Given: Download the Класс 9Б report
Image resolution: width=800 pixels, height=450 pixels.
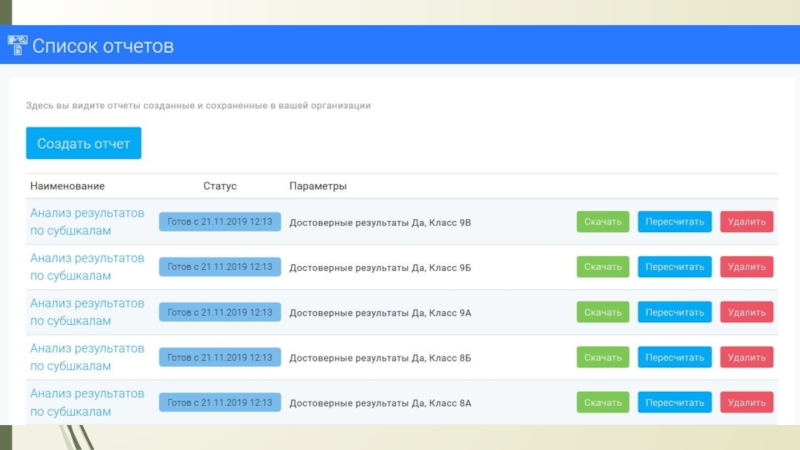Looking at the screenshot, I should [603, 267].
